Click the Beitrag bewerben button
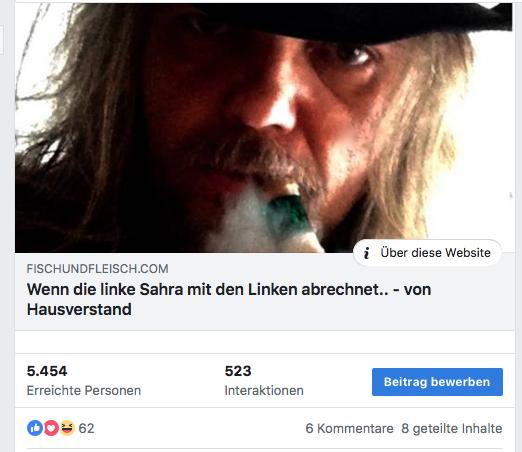Image resolution: width=522 pixels, height=452 pixels. [437, 382]
